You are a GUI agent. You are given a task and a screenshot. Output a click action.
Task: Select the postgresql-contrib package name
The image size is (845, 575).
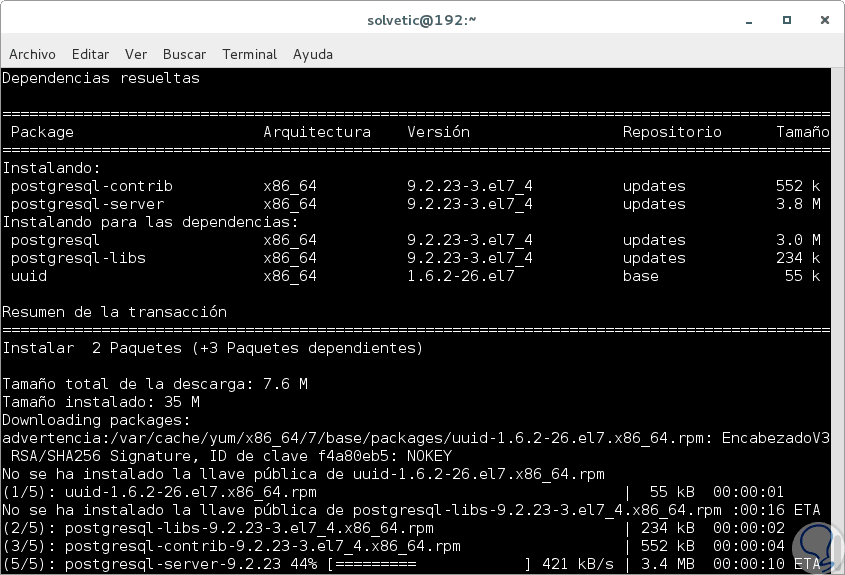92,186
